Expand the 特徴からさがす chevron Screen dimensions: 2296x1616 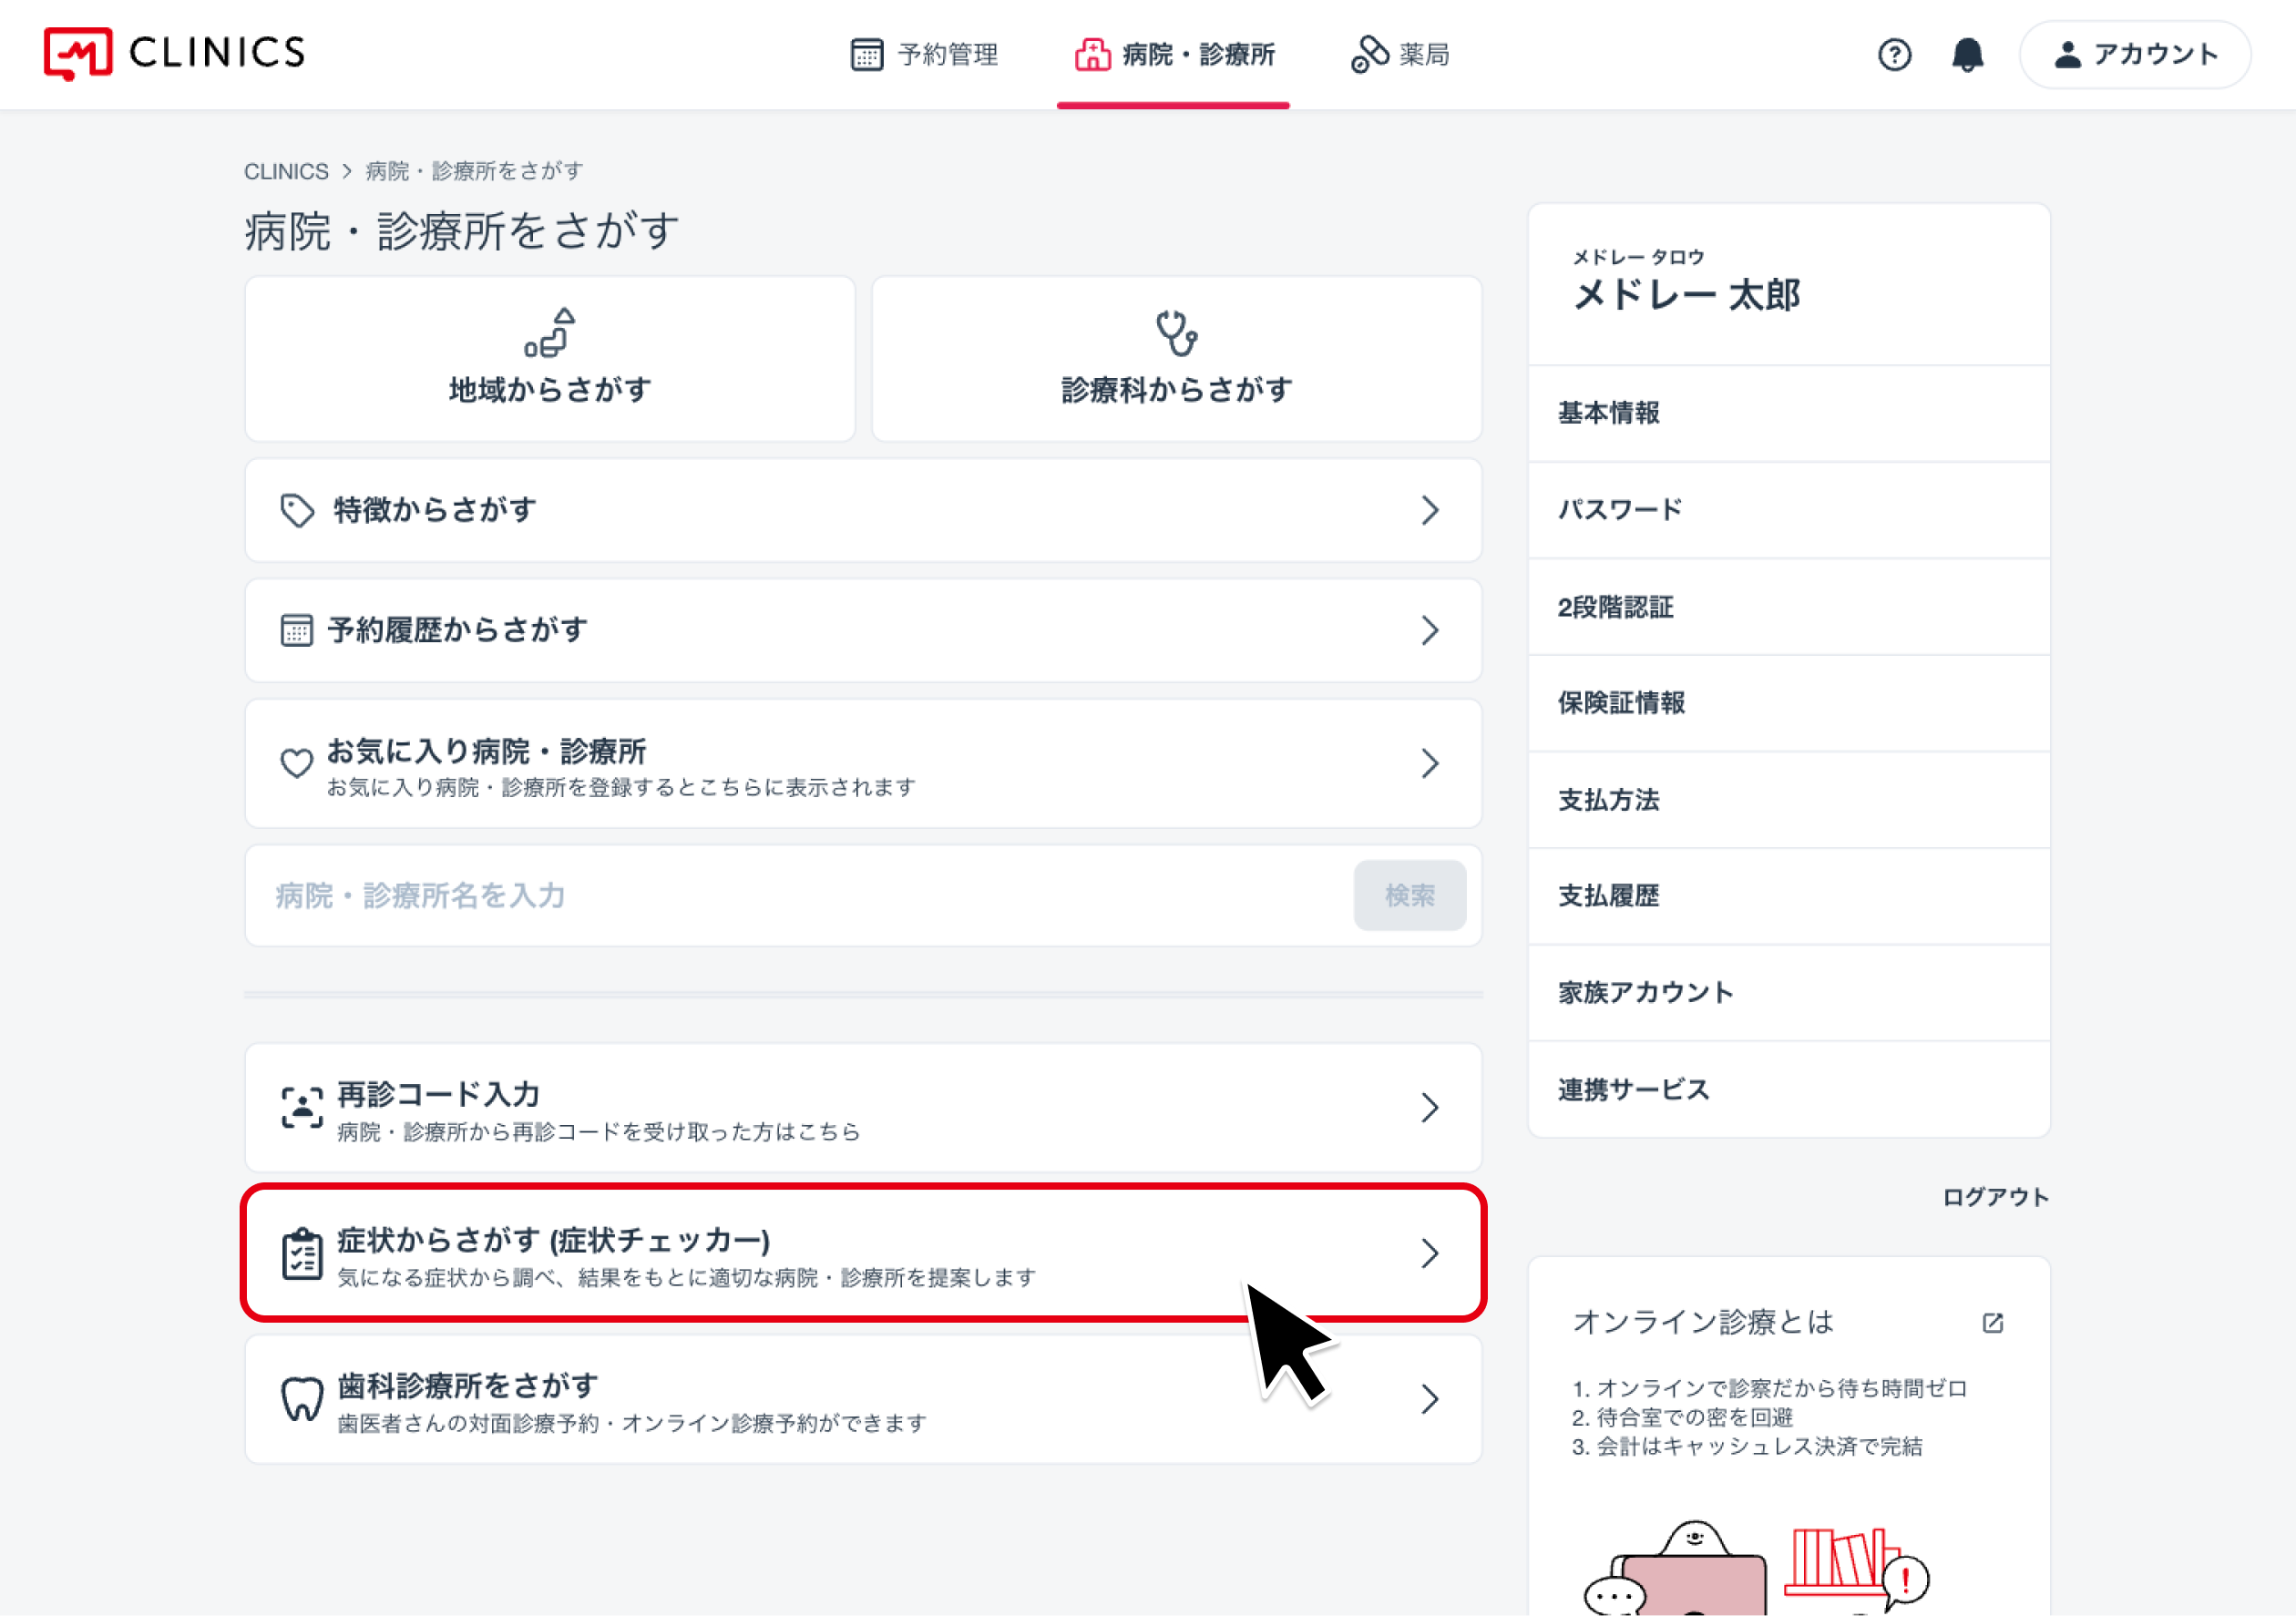click(x=1429, y=511)
